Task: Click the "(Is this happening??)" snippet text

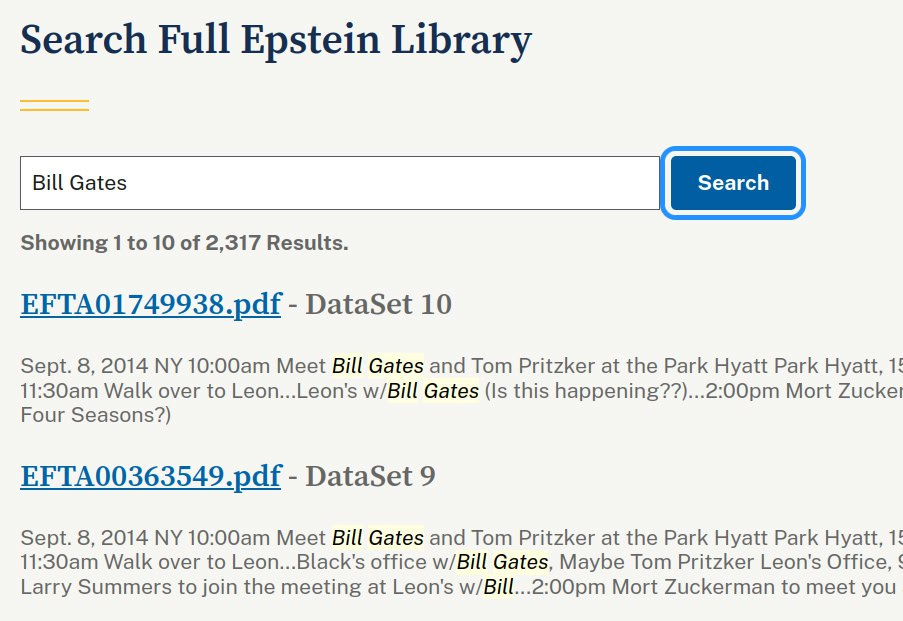Action: tap(567, 391)
